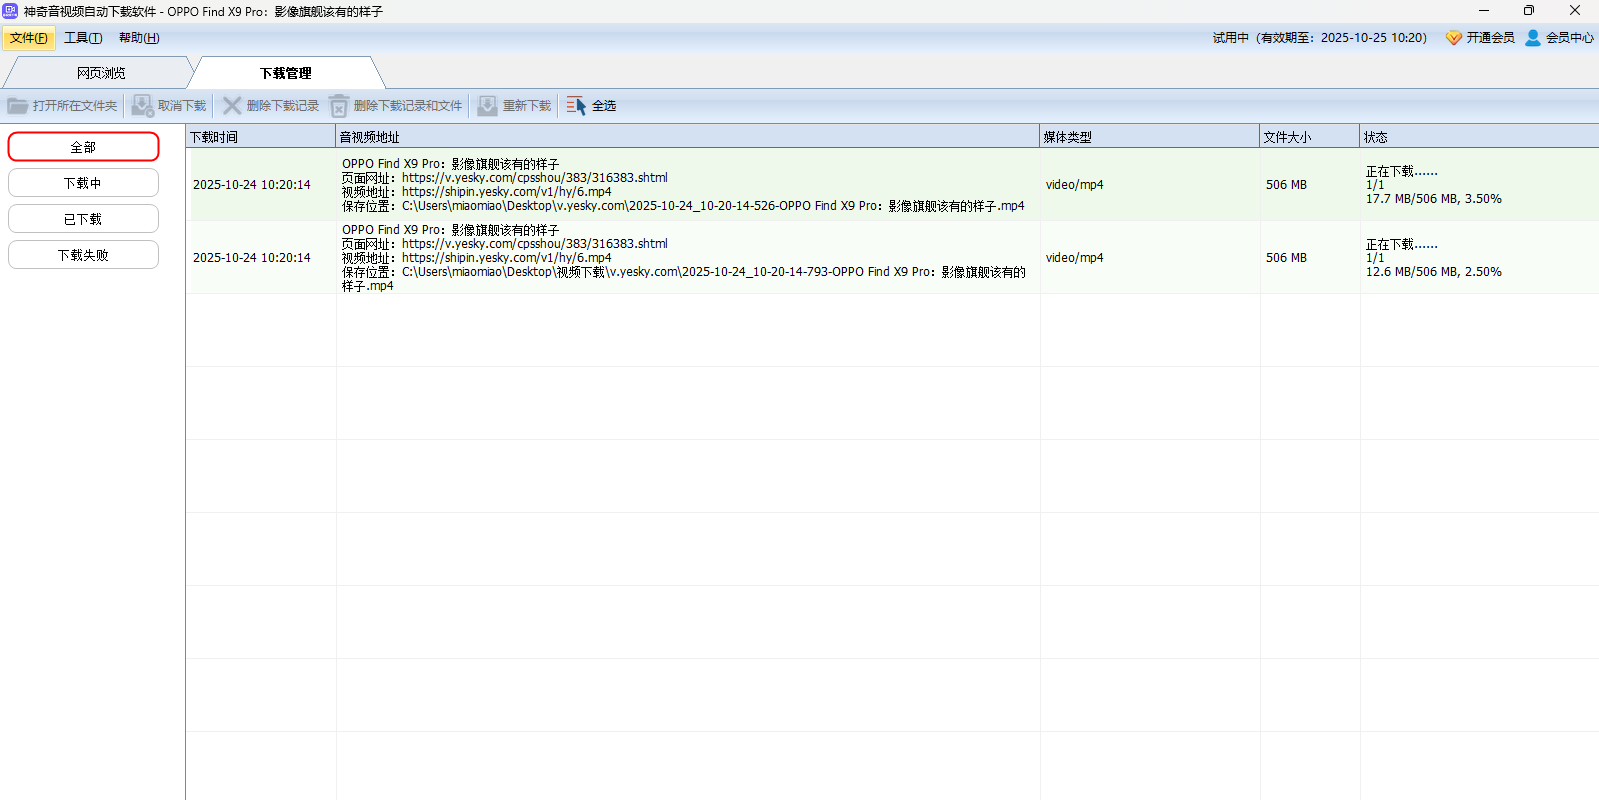Click the delete download record X icon
This screenshot has width=1599, height=800.
click(232, 106)
